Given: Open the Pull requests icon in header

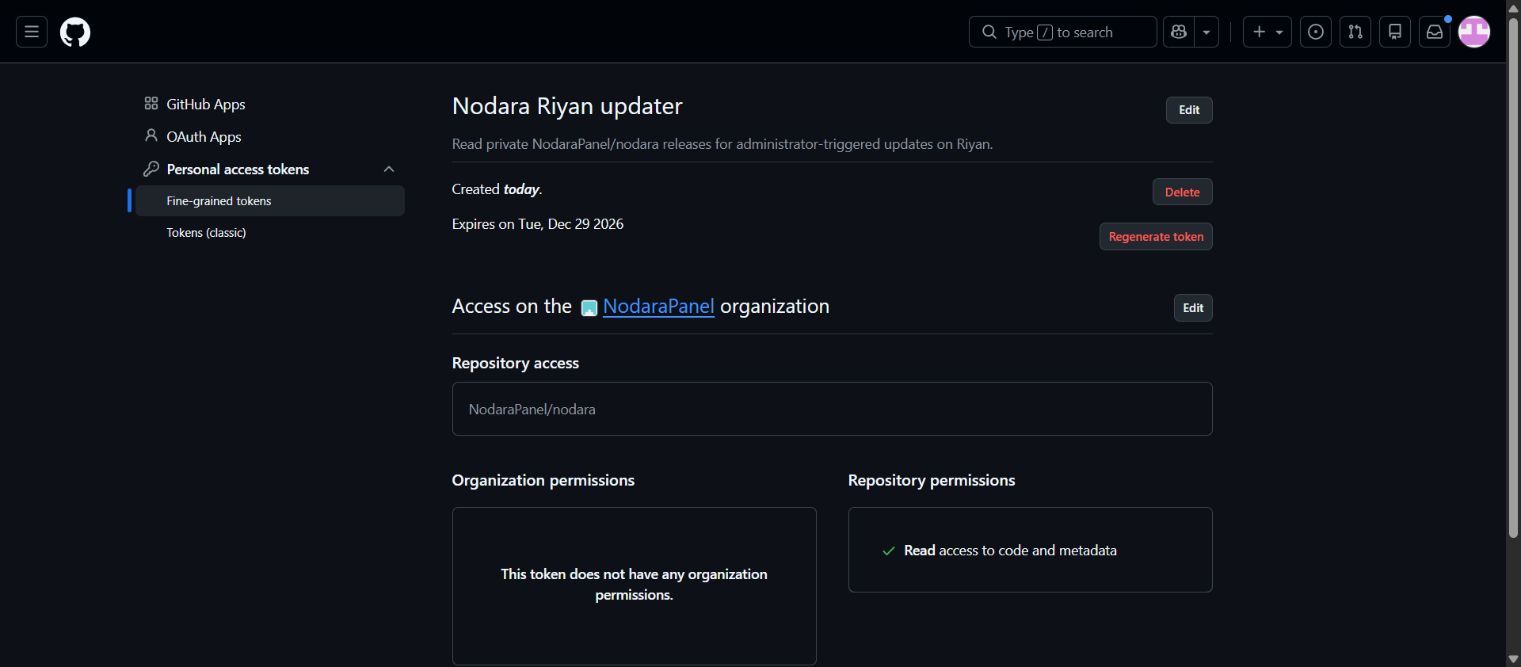Looking at the screenshot, I should pyautogui.click(x=1355, y=32).
